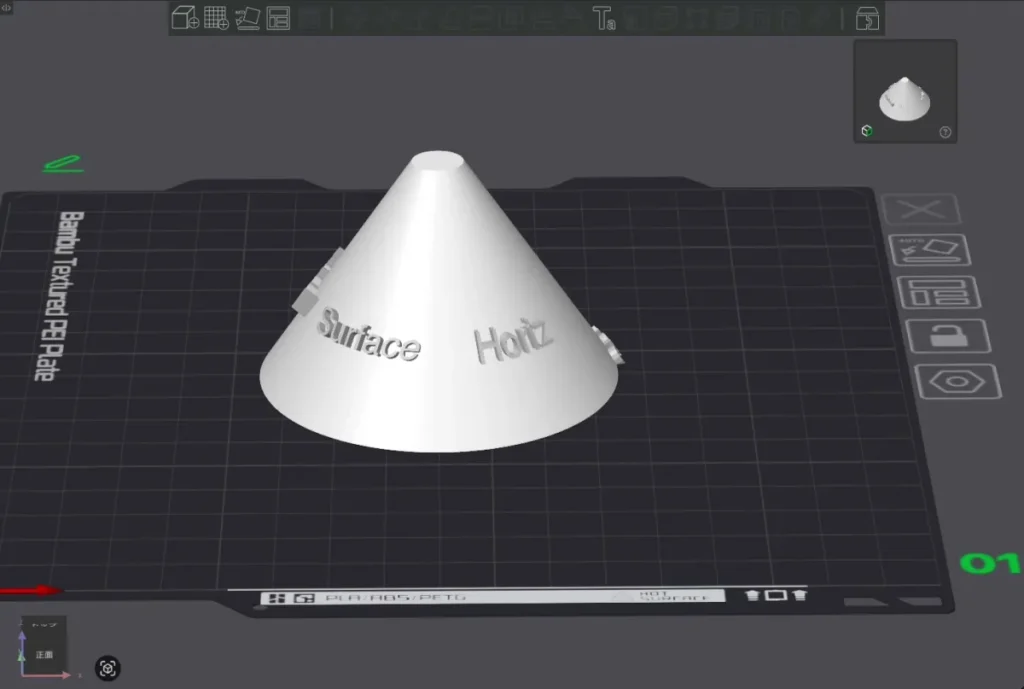Click the Auto orient toolbar icon
Viewport: 1024px width, 689px height.
[x=248, y=18]
